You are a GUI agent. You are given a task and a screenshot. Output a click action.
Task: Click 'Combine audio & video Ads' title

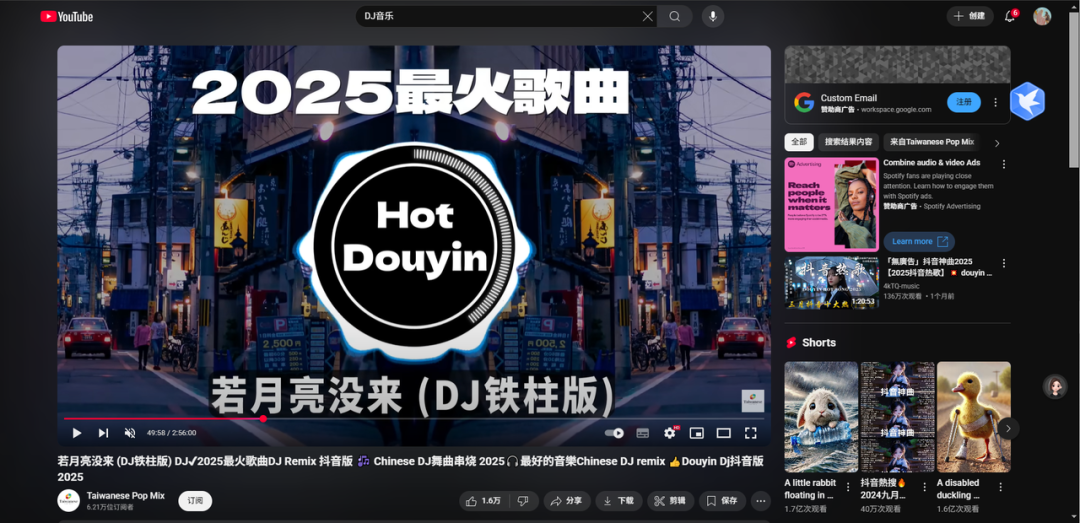tap(932, 163)
